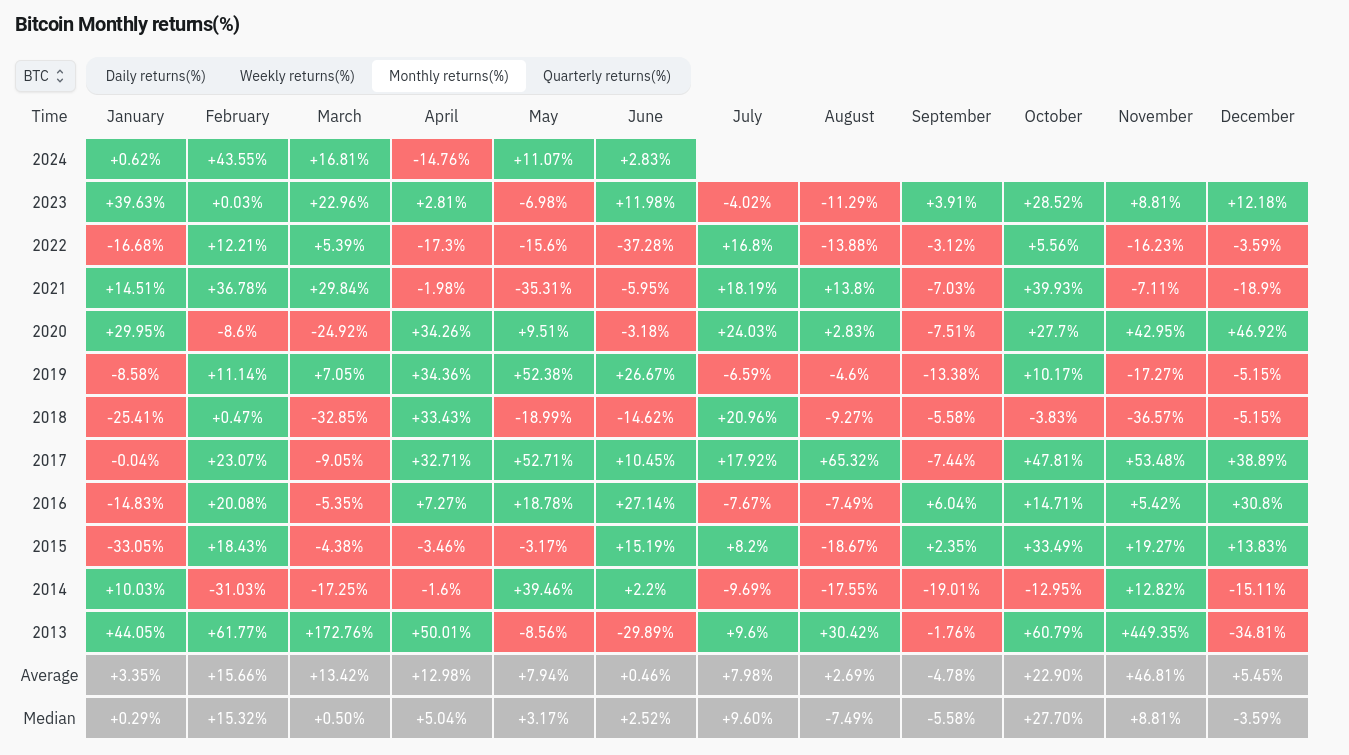The image size is (1349, 755).
Task: Click the 2017 August +65.32% cell
Action: tap(849, 460)
